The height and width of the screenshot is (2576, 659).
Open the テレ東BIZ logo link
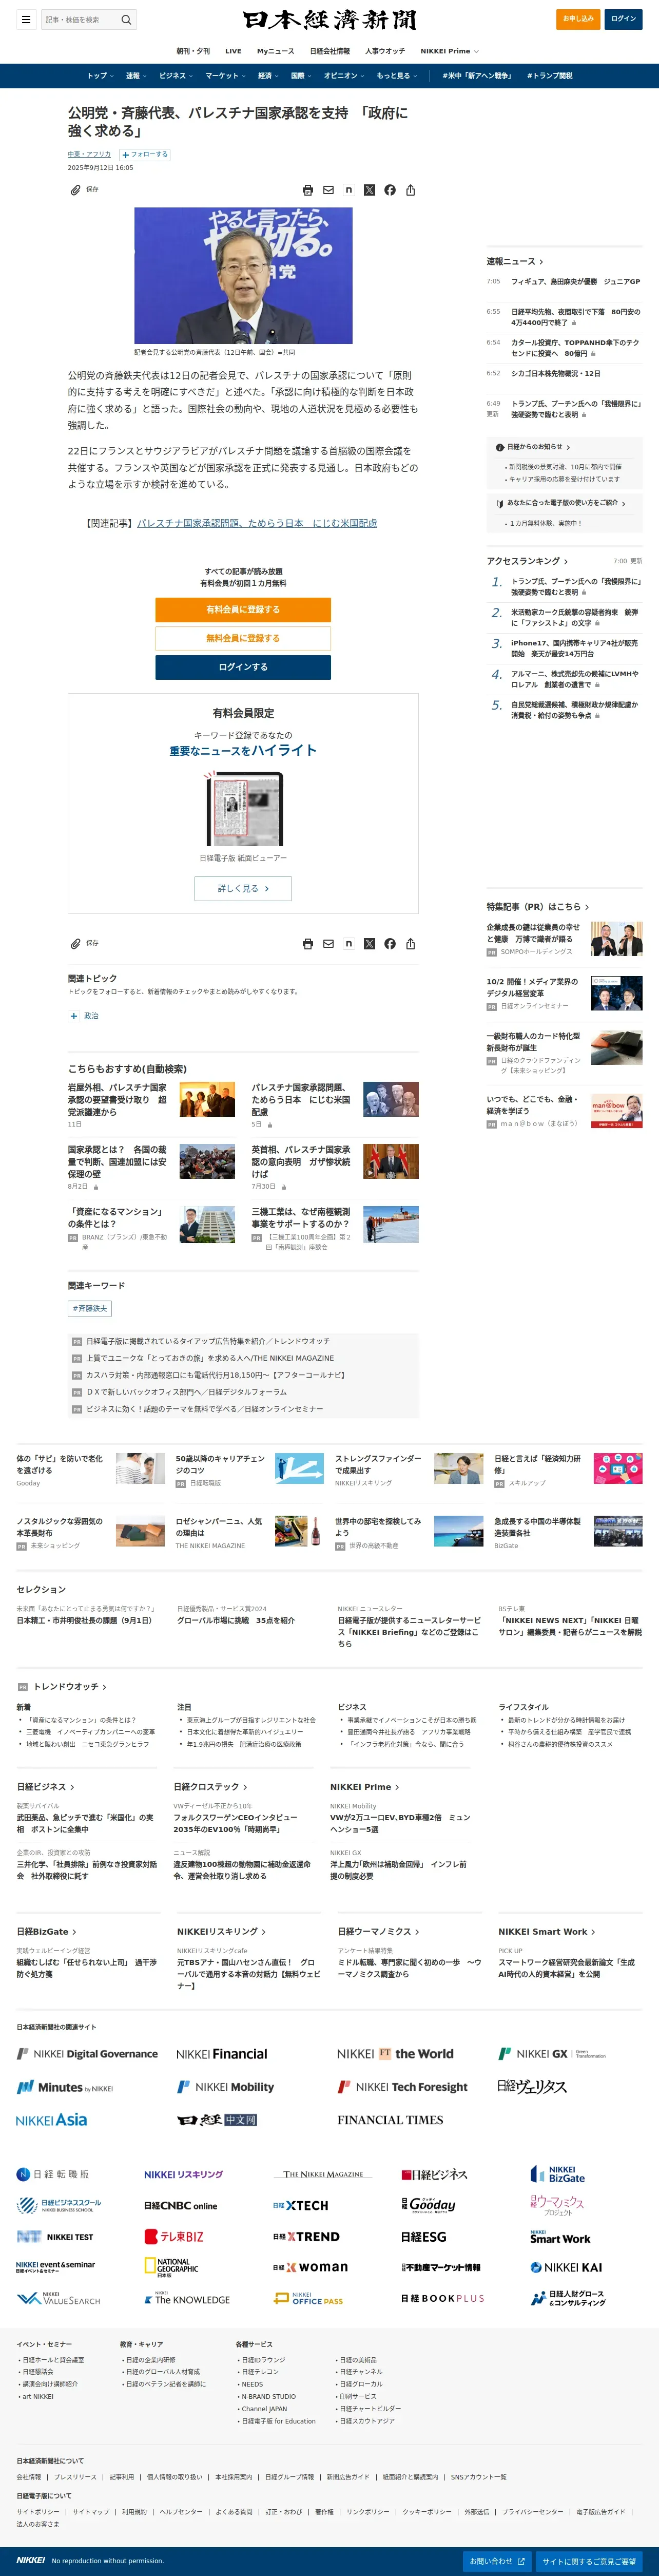tap(174, 2237)
